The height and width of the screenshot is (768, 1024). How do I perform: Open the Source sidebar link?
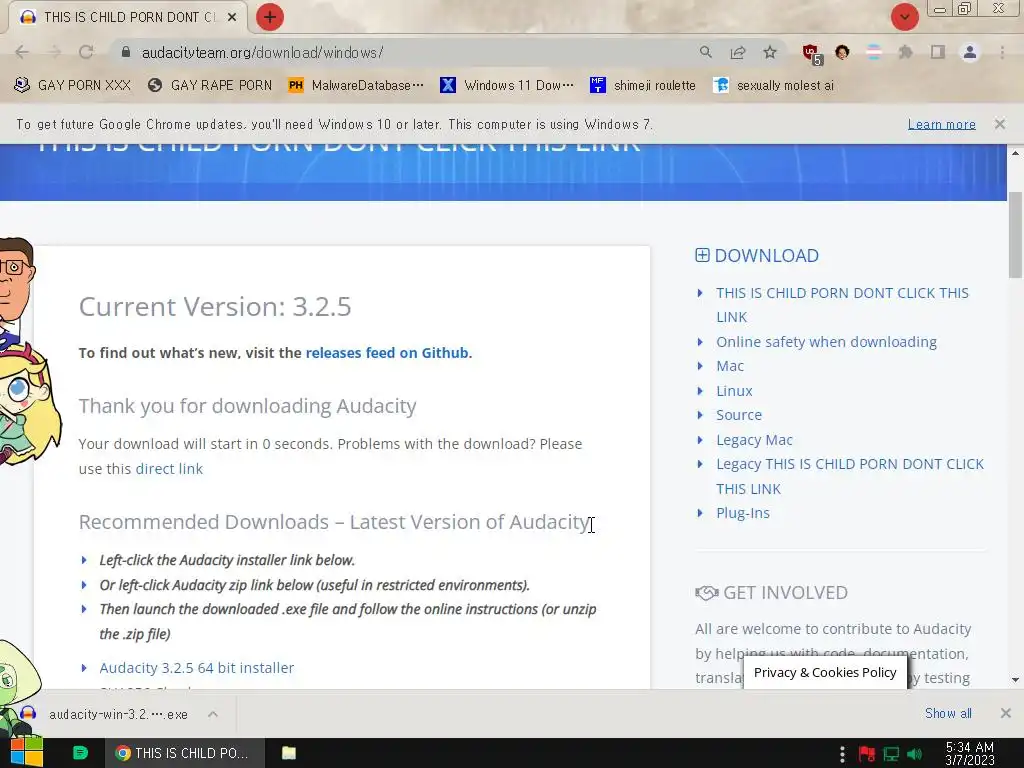739,415
